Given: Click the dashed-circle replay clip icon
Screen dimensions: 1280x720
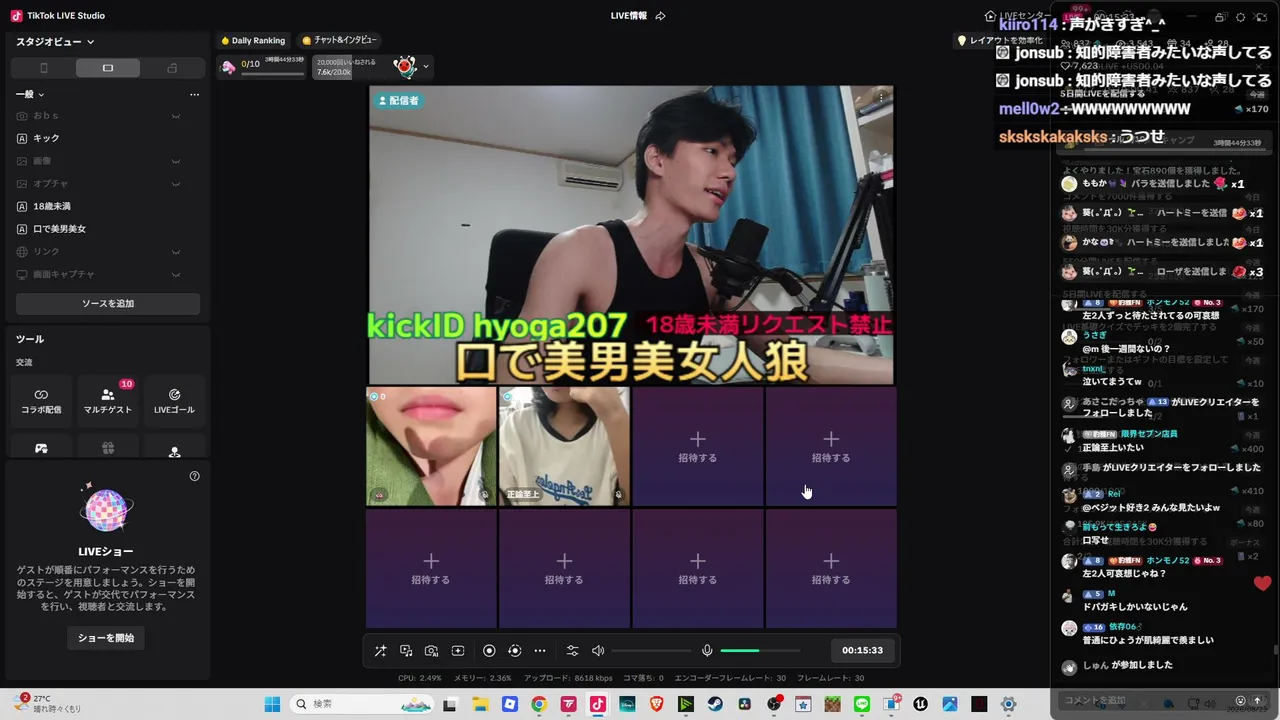Looking at the screenshot, I should pos(515,651).
